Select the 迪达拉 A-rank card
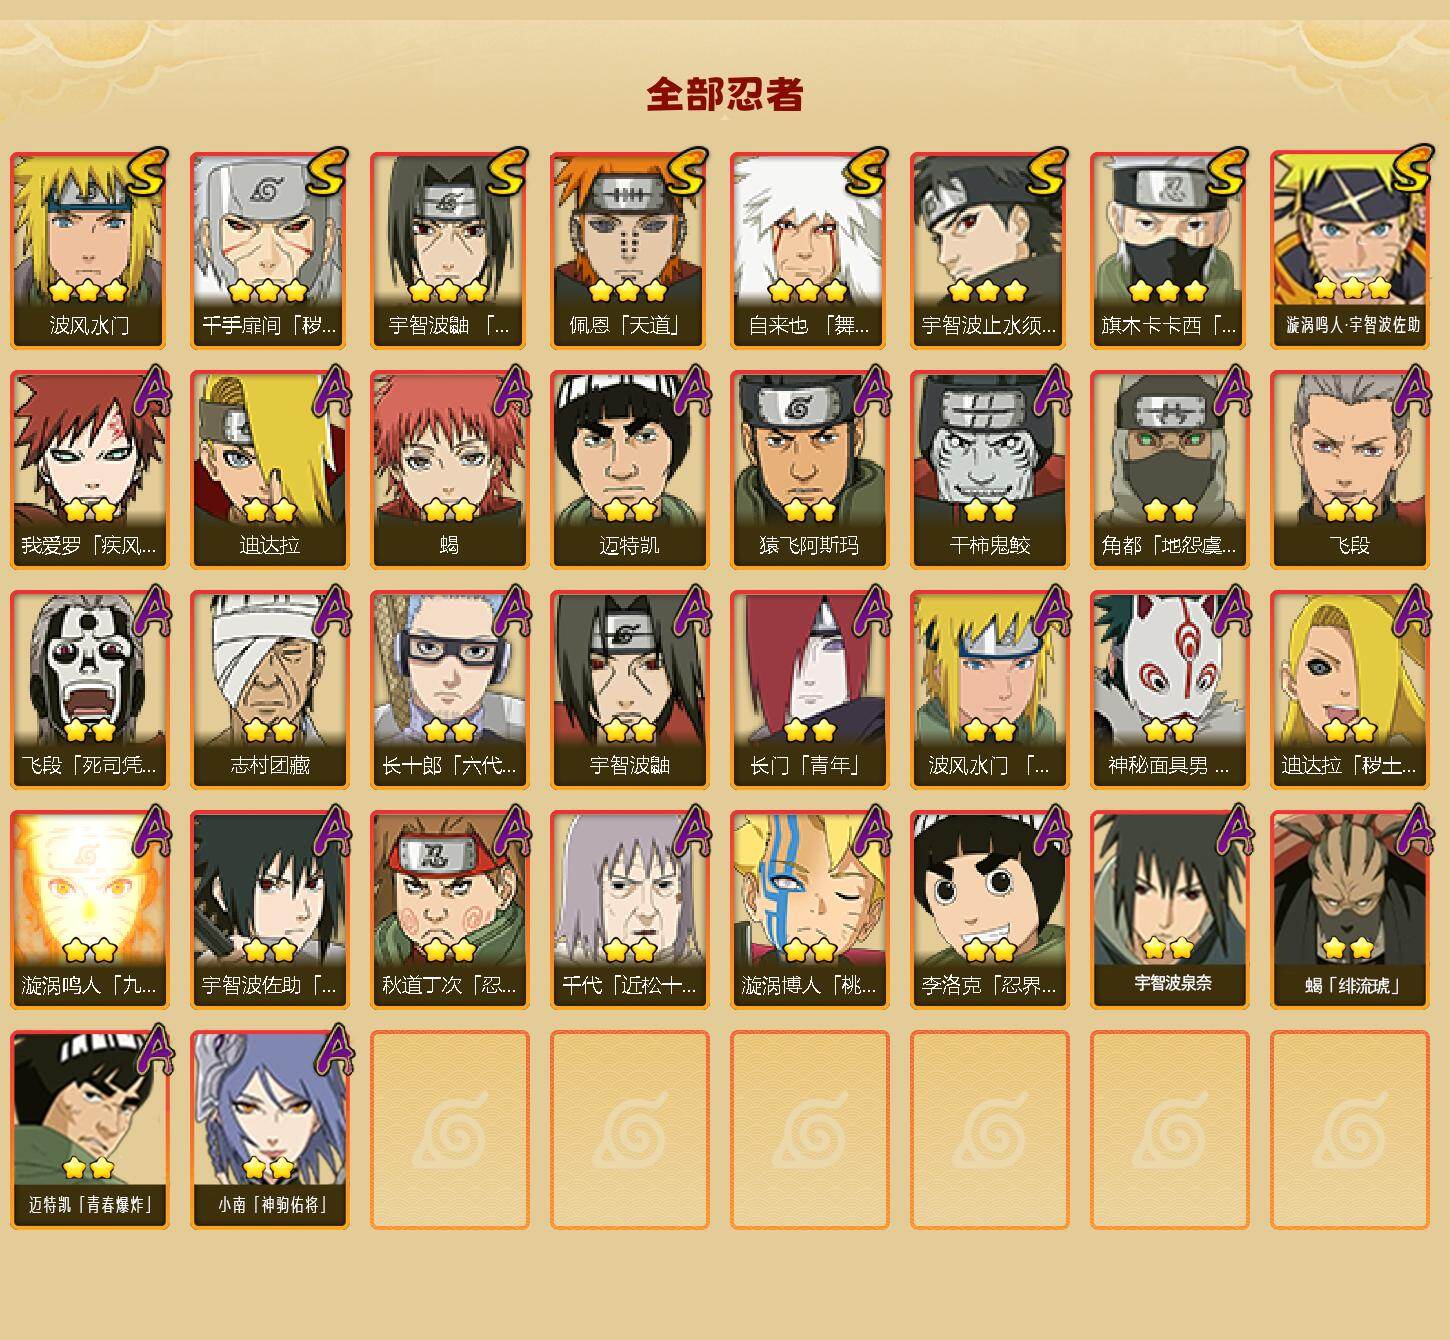 [269, 470]
